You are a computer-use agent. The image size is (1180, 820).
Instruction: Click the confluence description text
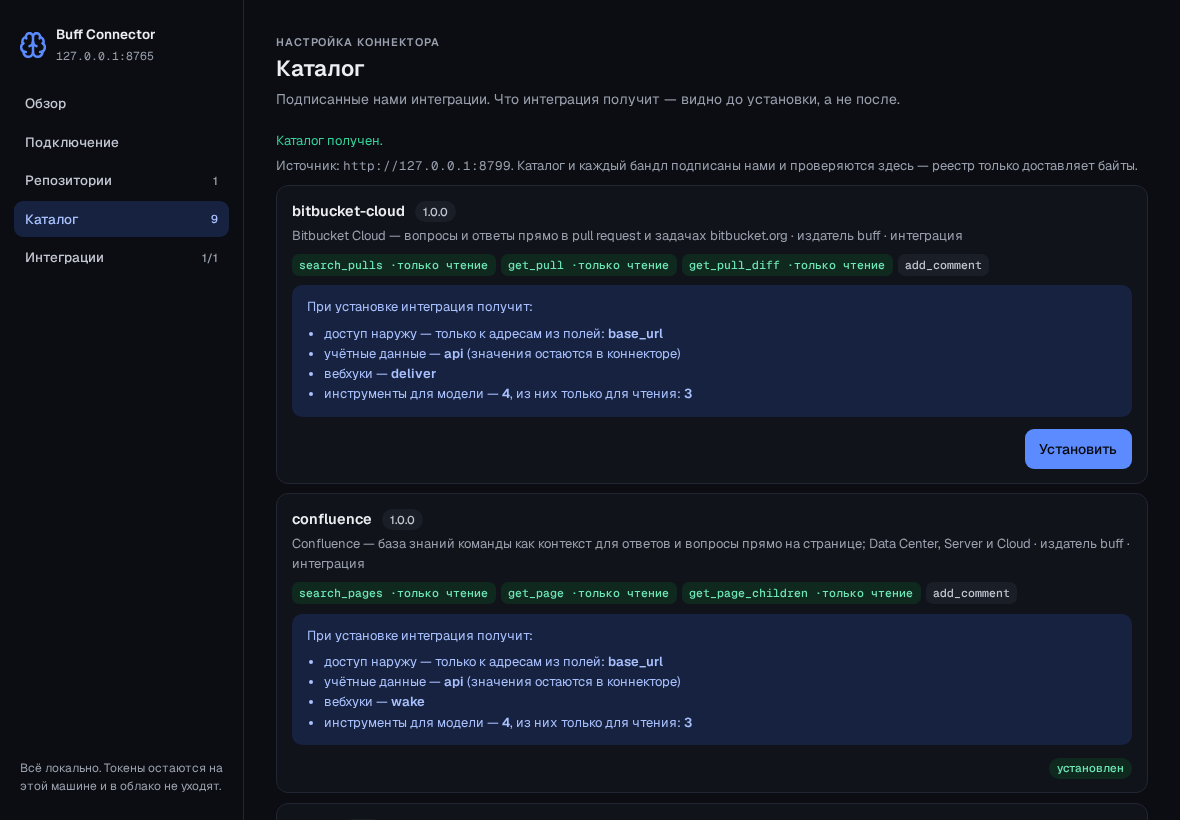click(710, 554)
